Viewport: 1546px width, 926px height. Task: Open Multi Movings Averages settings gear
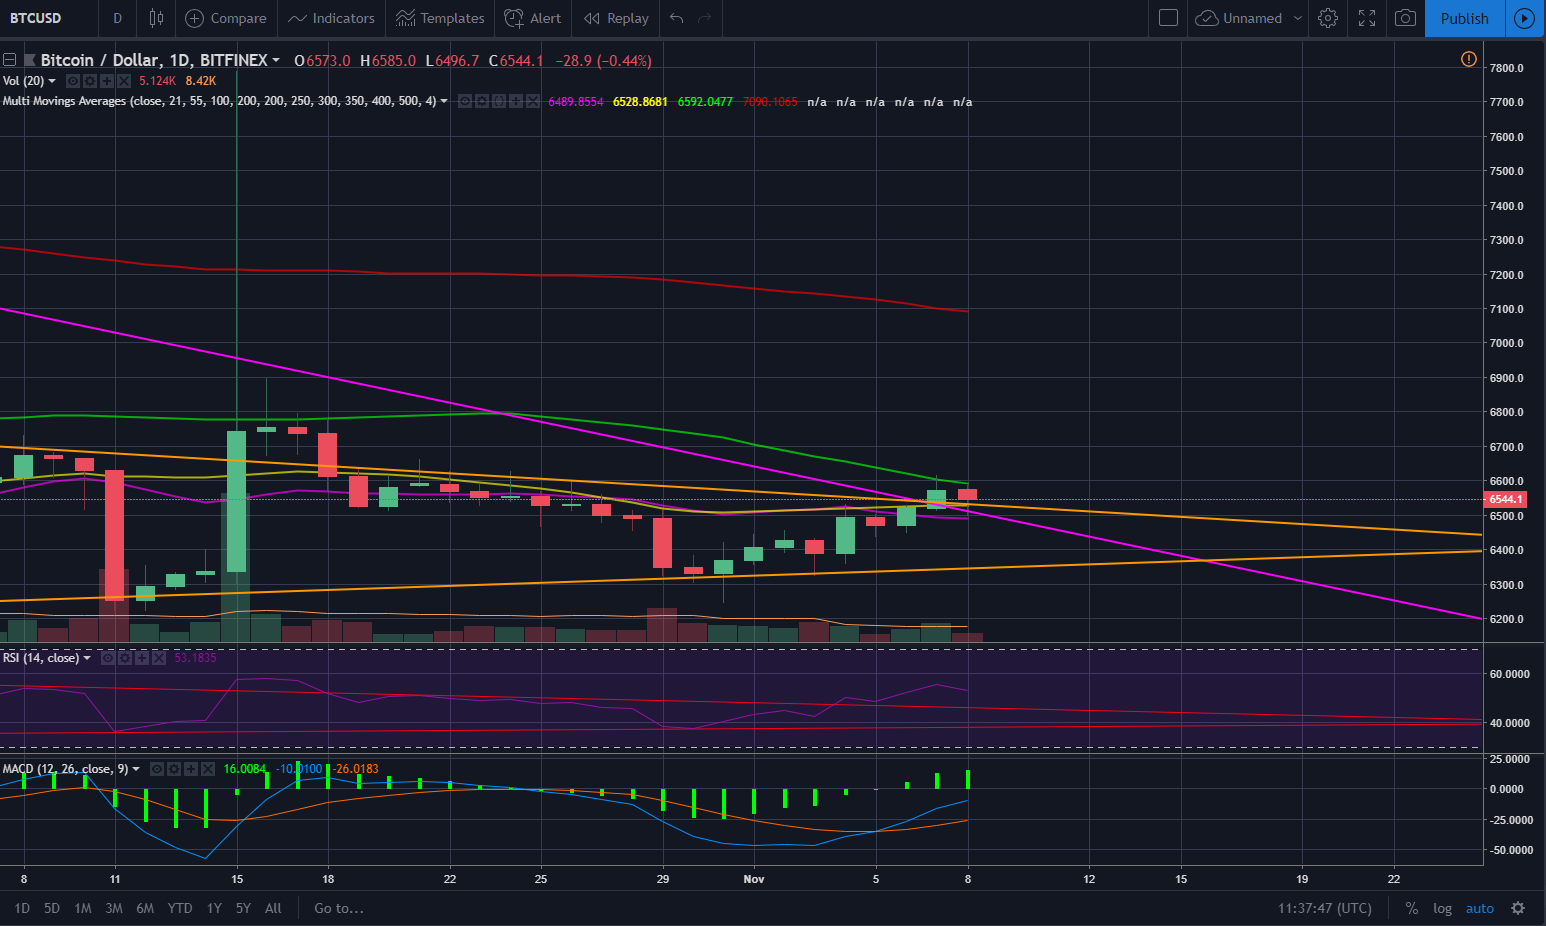[x=482, y=101]
